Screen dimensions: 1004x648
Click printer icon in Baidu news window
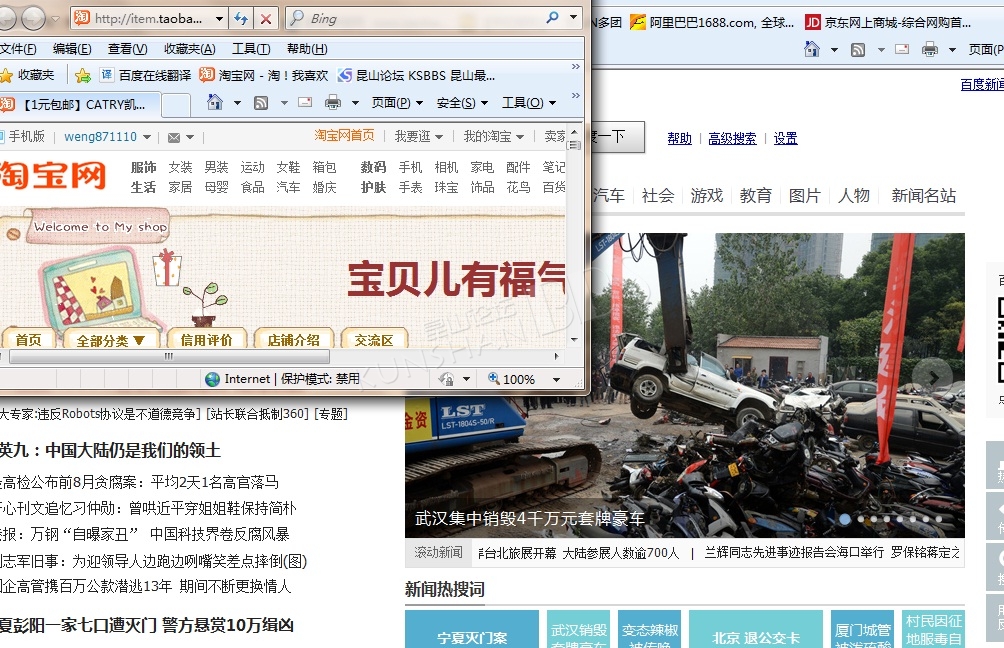tap(930, 49)
